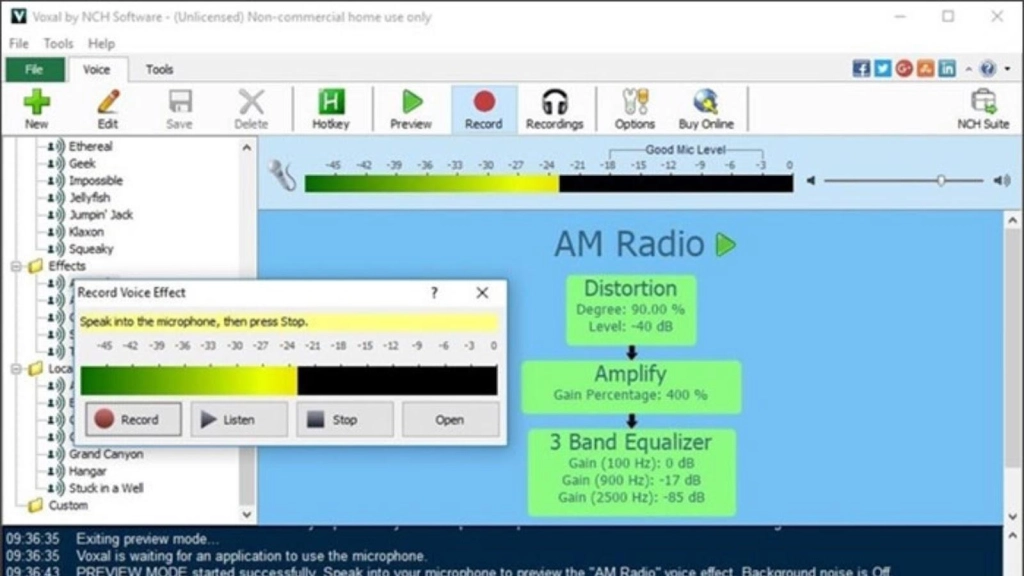Click the volume slider handle
Viewport: 1024px width, 576px height.
(x=941, y=181)
